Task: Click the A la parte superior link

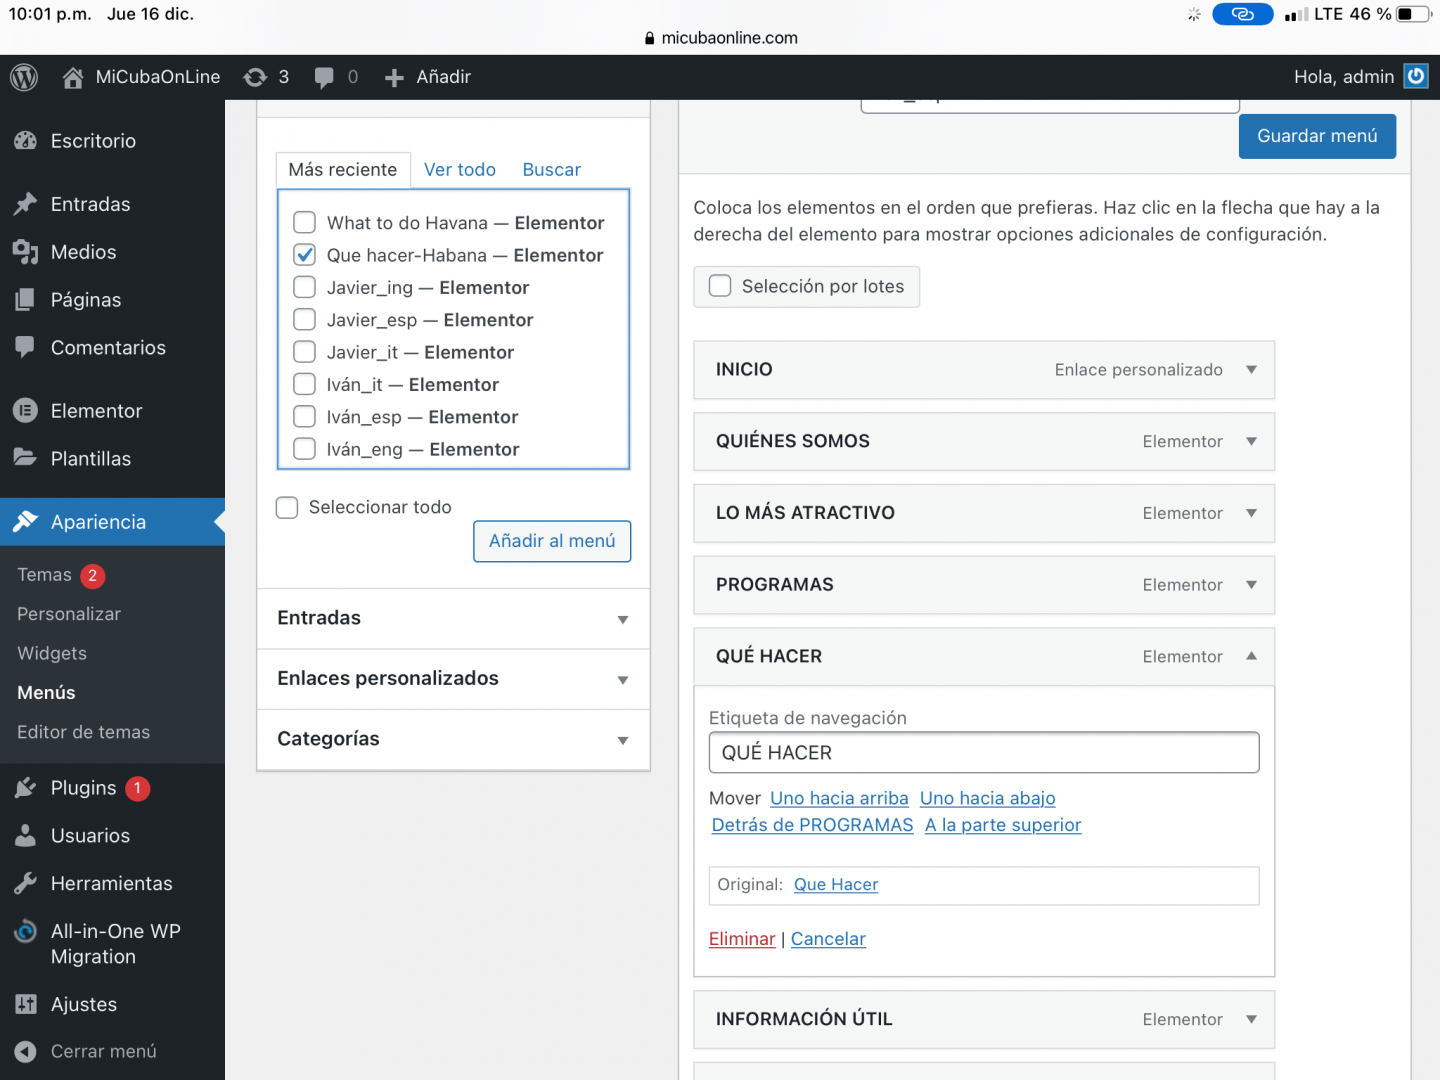Action: coord(1003,825)
